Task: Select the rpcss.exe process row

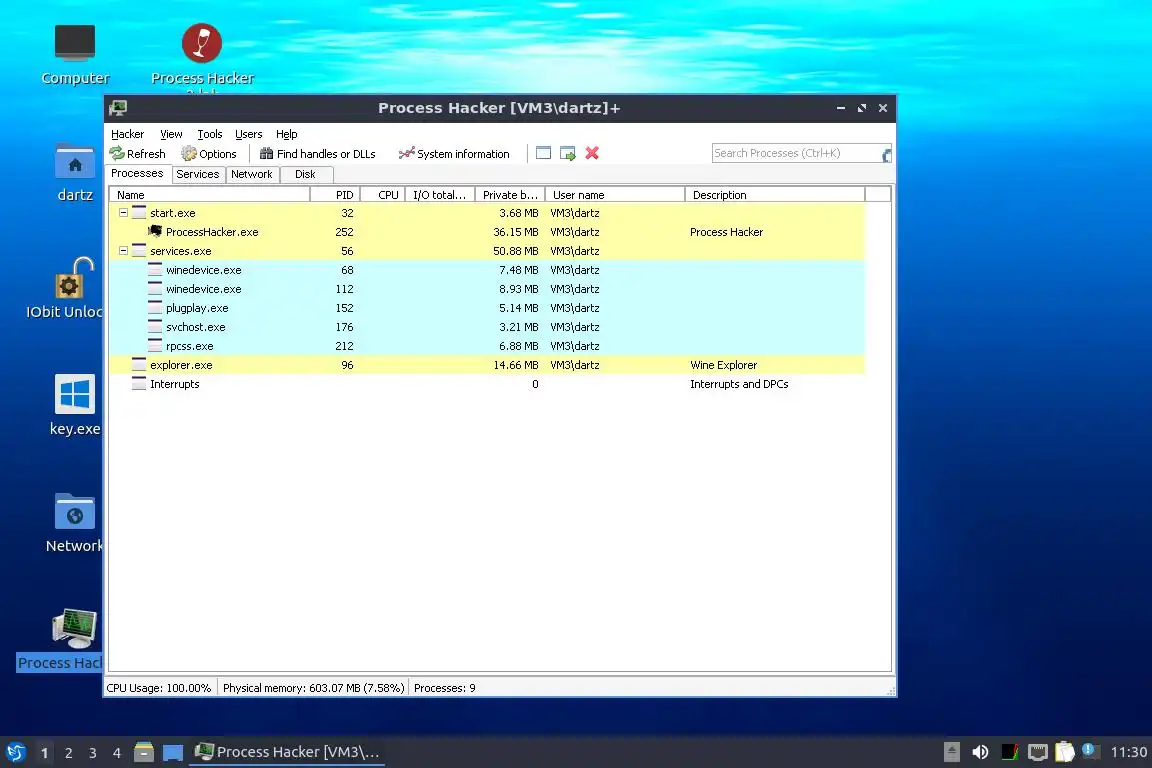Action: coord(487,346)
